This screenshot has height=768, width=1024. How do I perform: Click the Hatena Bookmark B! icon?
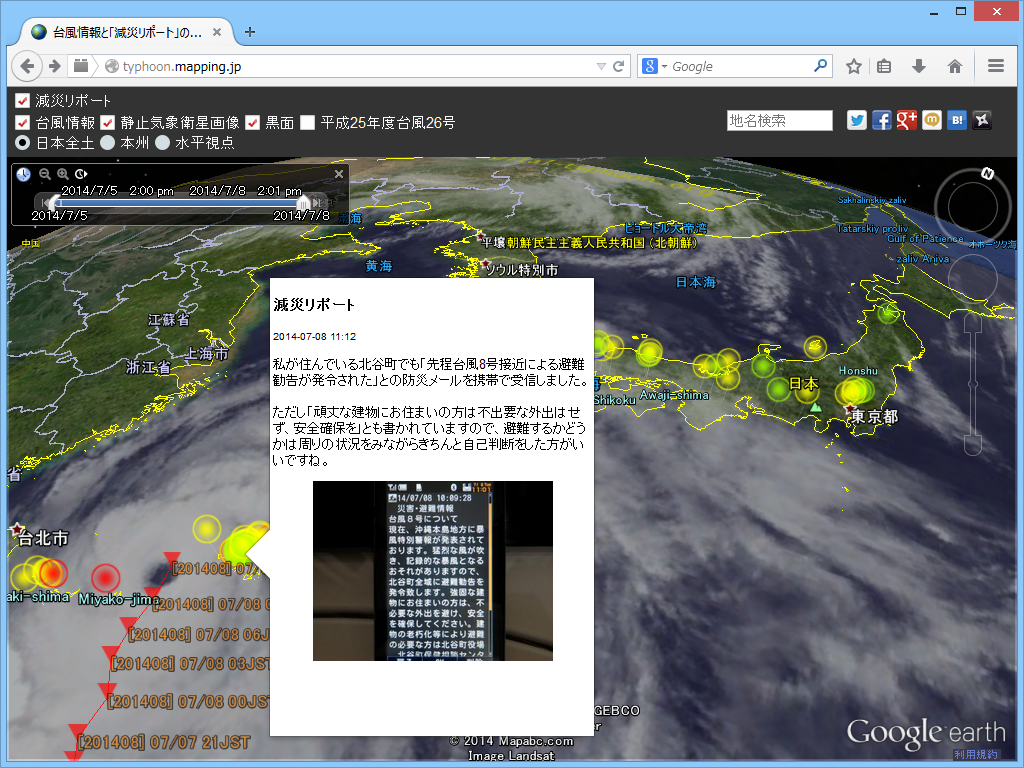(957, 120)
